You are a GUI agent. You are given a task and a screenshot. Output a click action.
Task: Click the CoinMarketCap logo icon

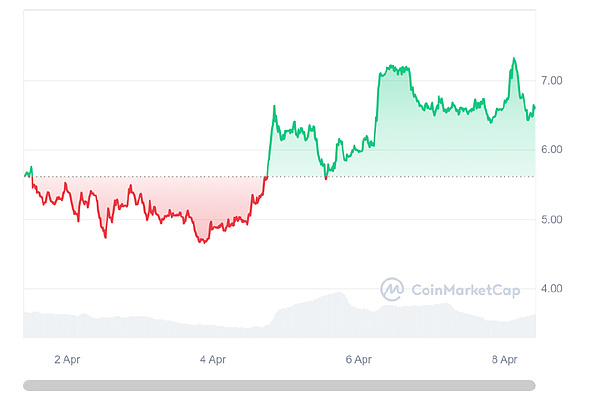click(x=392, y=289)
